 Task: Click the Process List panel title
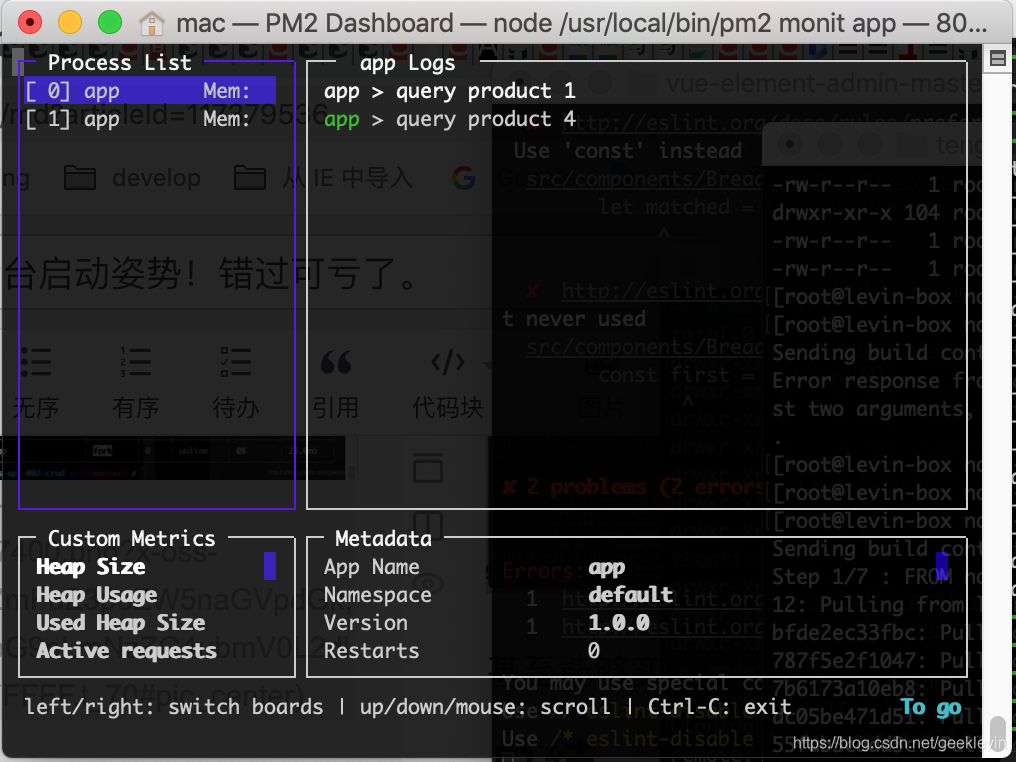pyautogui.click(x=120, y=62)
